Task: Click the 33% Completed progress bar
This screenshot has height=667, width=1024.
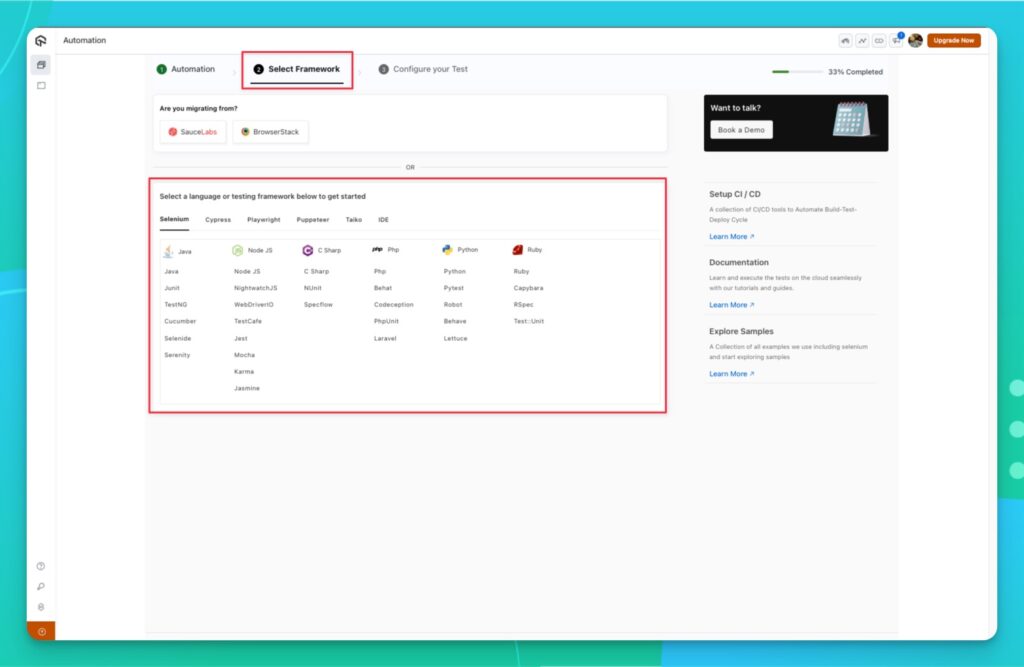Action: click(800, 72)
